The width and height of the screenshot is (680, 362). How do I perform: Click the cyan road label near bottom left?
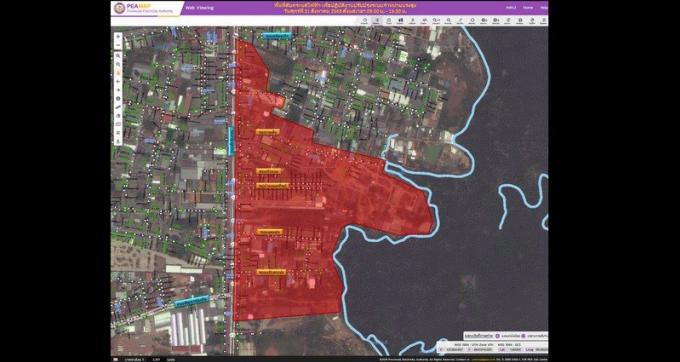click(191, 300)
